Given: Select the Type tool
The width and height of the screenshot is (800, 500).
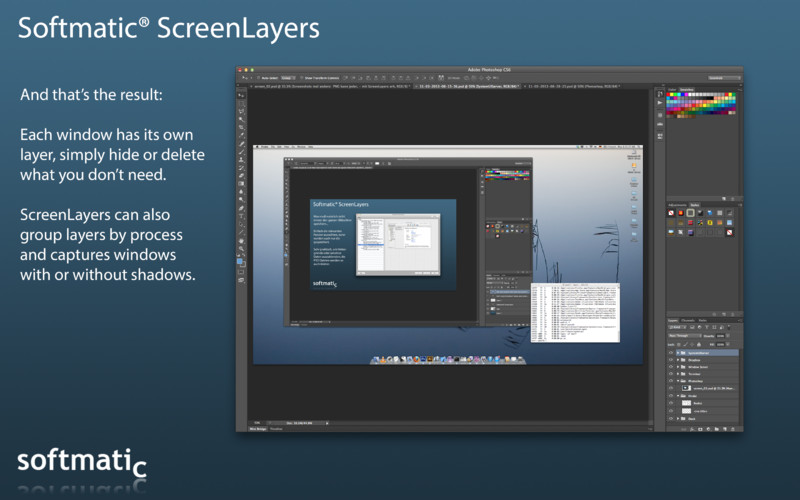Looking at the screenshot, I should [241, 214].
